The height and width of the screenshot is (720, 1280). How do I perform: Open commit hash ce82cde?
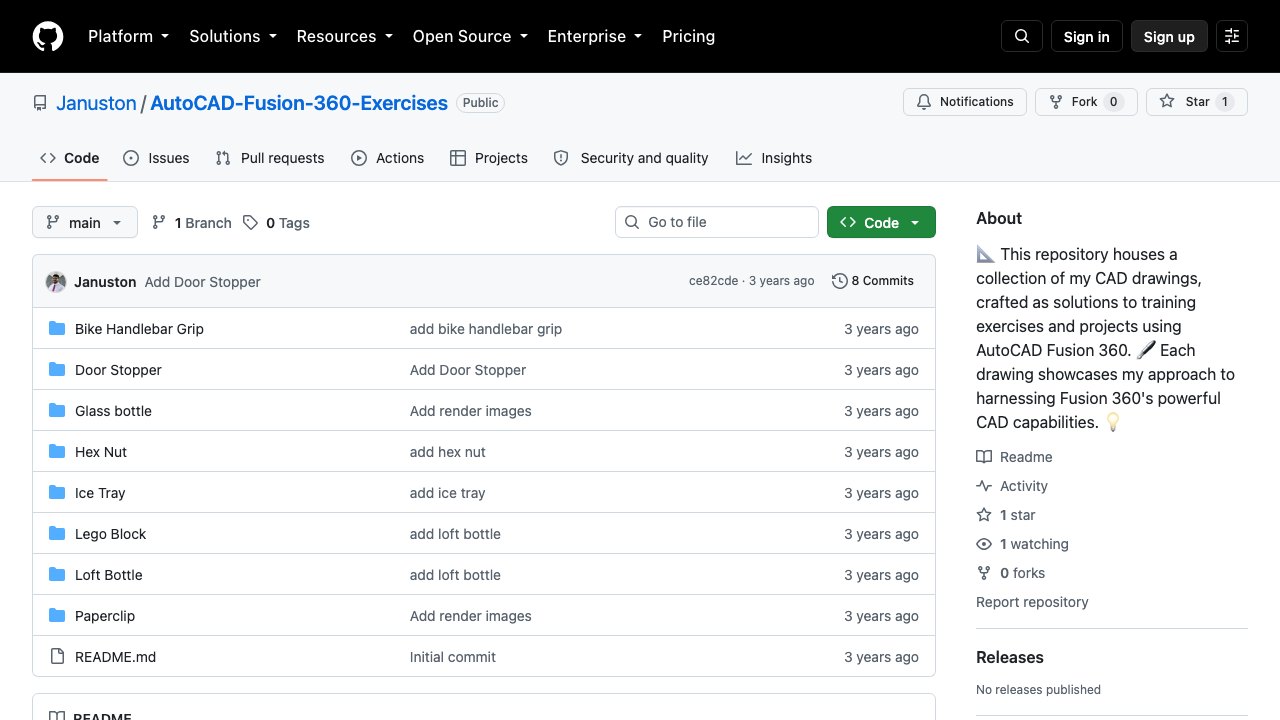pos(713,281)
